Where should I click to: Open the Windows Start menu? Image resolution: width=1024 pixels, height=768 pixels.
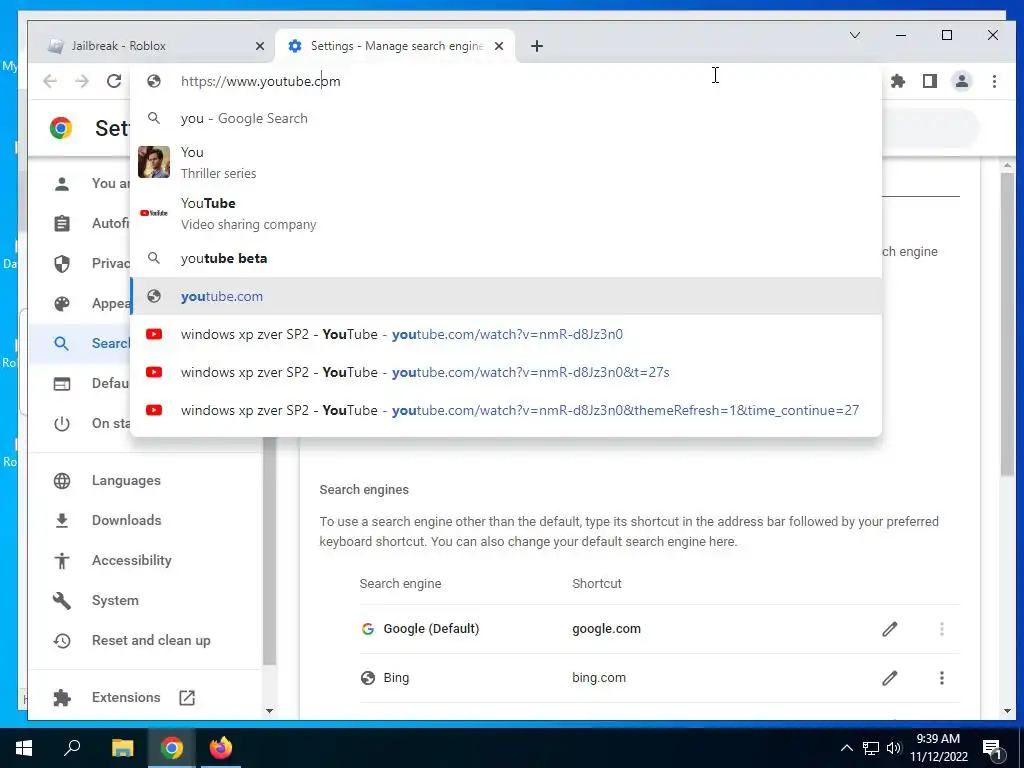click(x=24, y=748)
